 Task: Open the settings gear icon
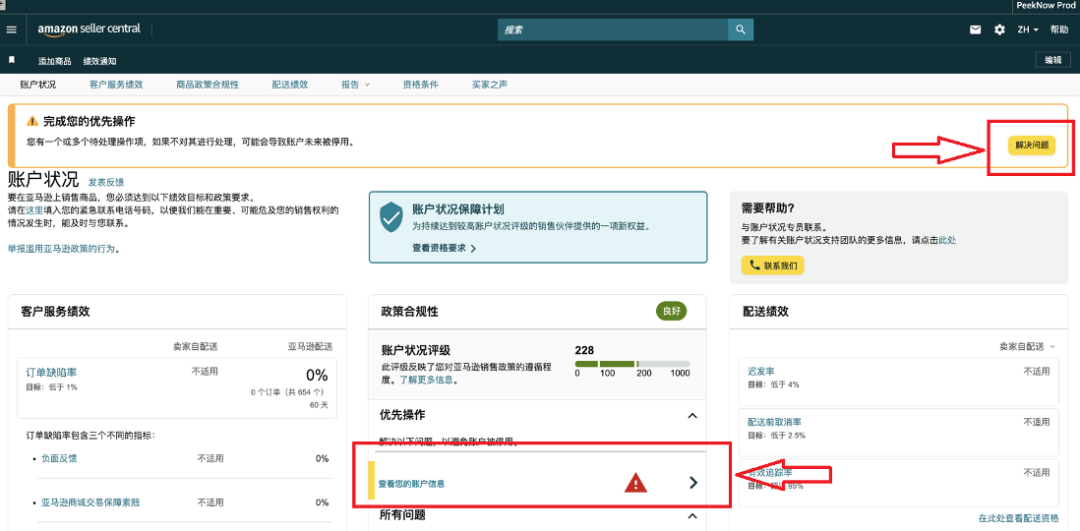999,30
